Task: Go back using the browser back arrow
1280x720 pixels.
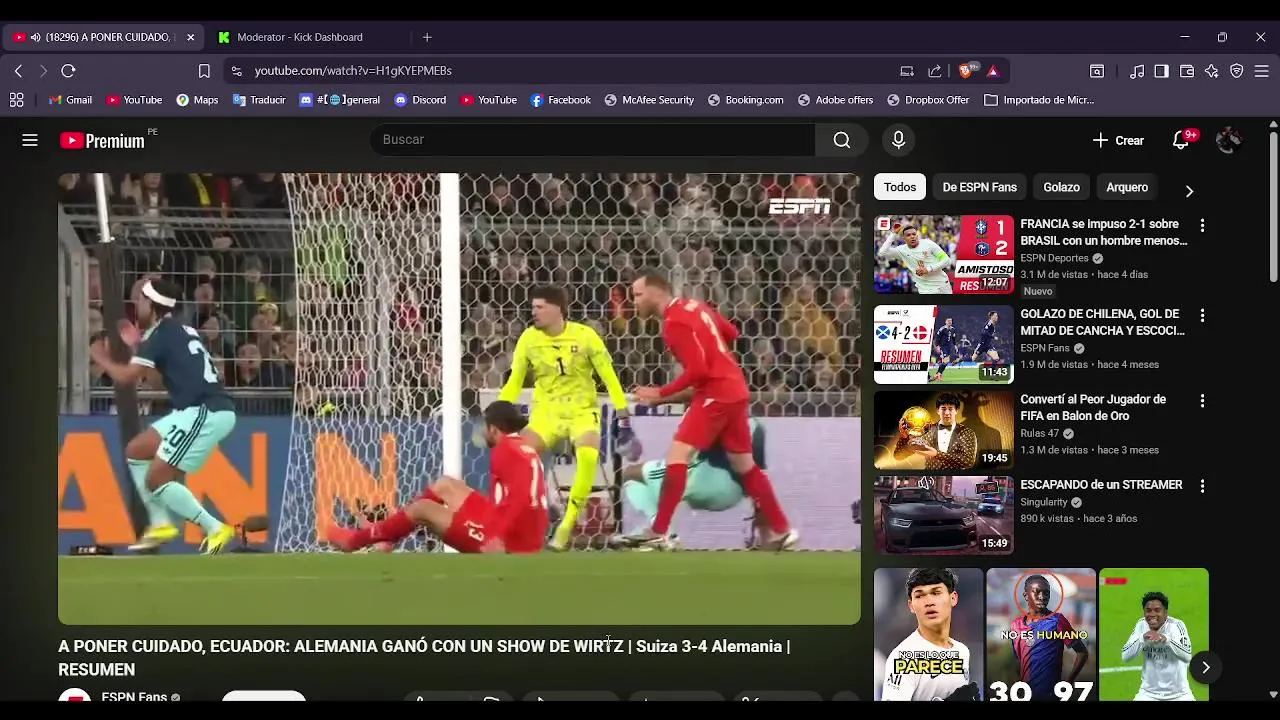Action: tap(18, 71)
